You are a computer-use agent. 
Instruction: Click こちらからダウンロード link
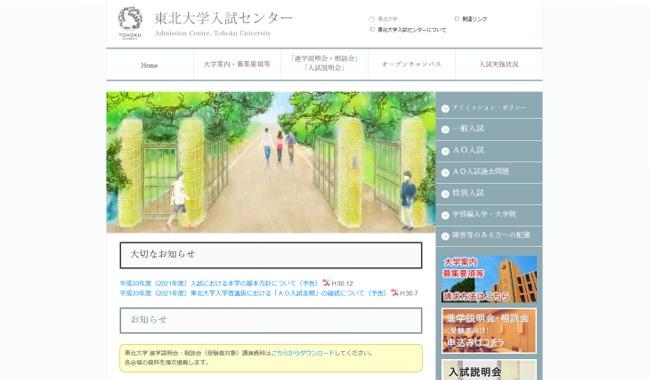click(x=302, y=353)
